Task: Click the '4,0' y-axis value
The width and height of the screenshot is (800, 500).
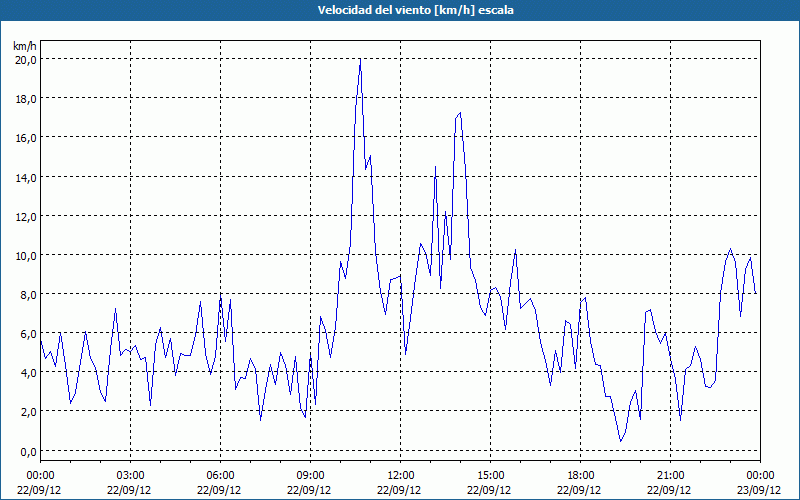Action: 28,372
